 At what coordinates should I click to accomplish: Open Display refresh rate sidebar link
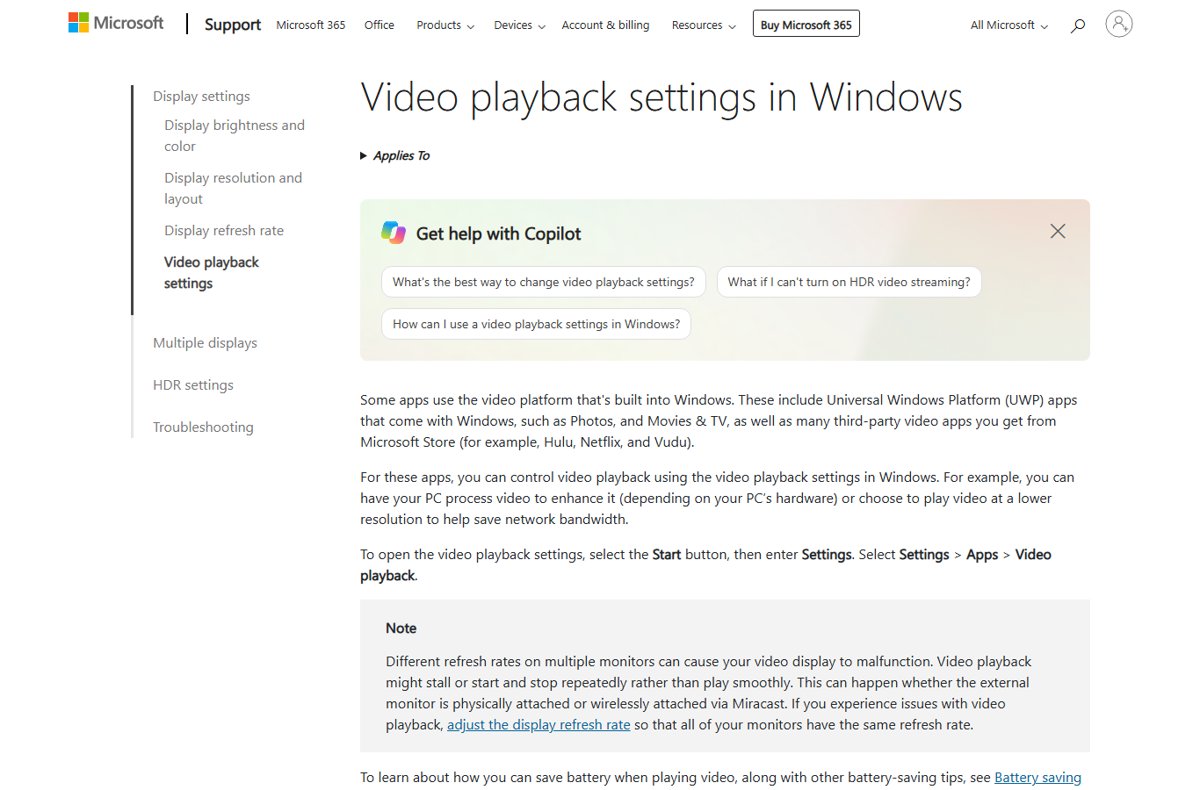click(x=224, y=230)
